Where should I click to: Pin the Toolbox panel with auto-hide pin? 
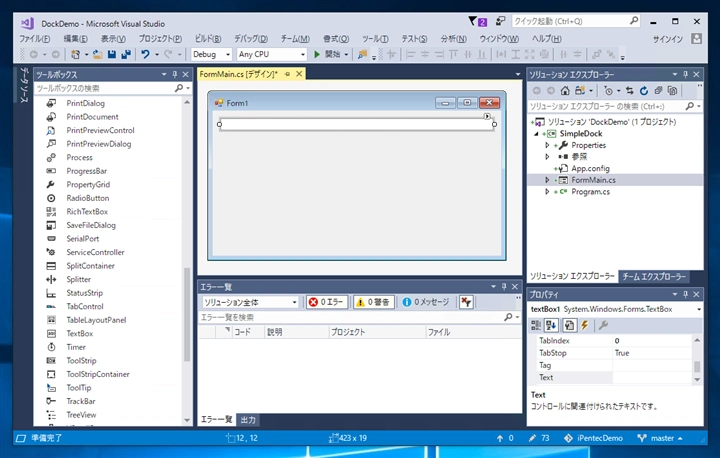(175, 74)
